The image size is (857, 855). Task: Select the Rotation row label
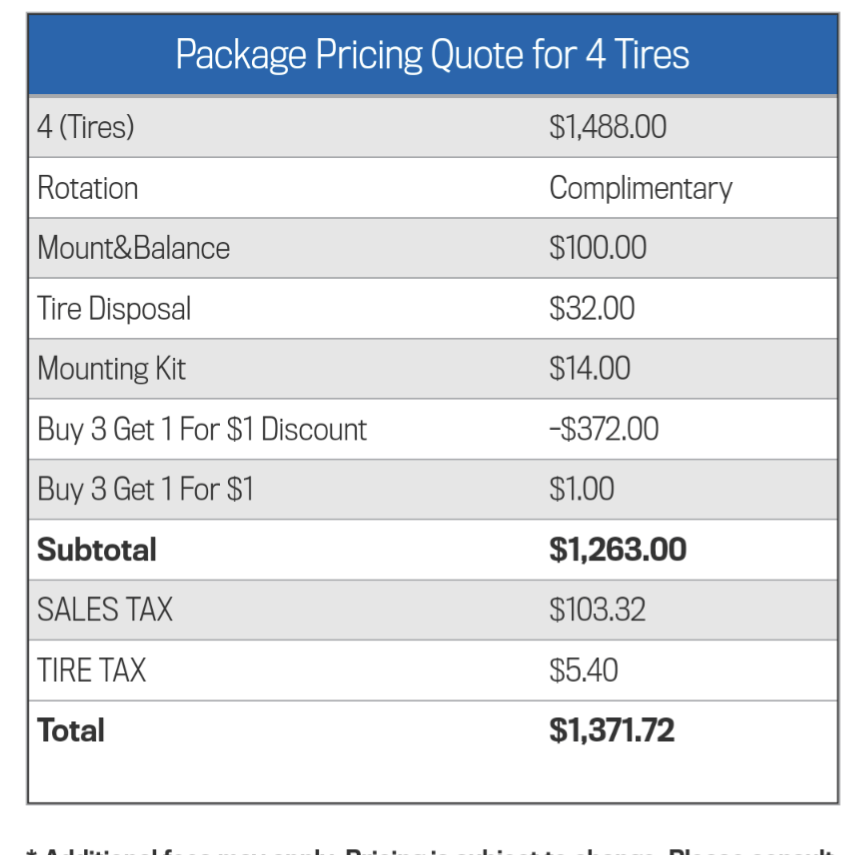click(87, 188)
